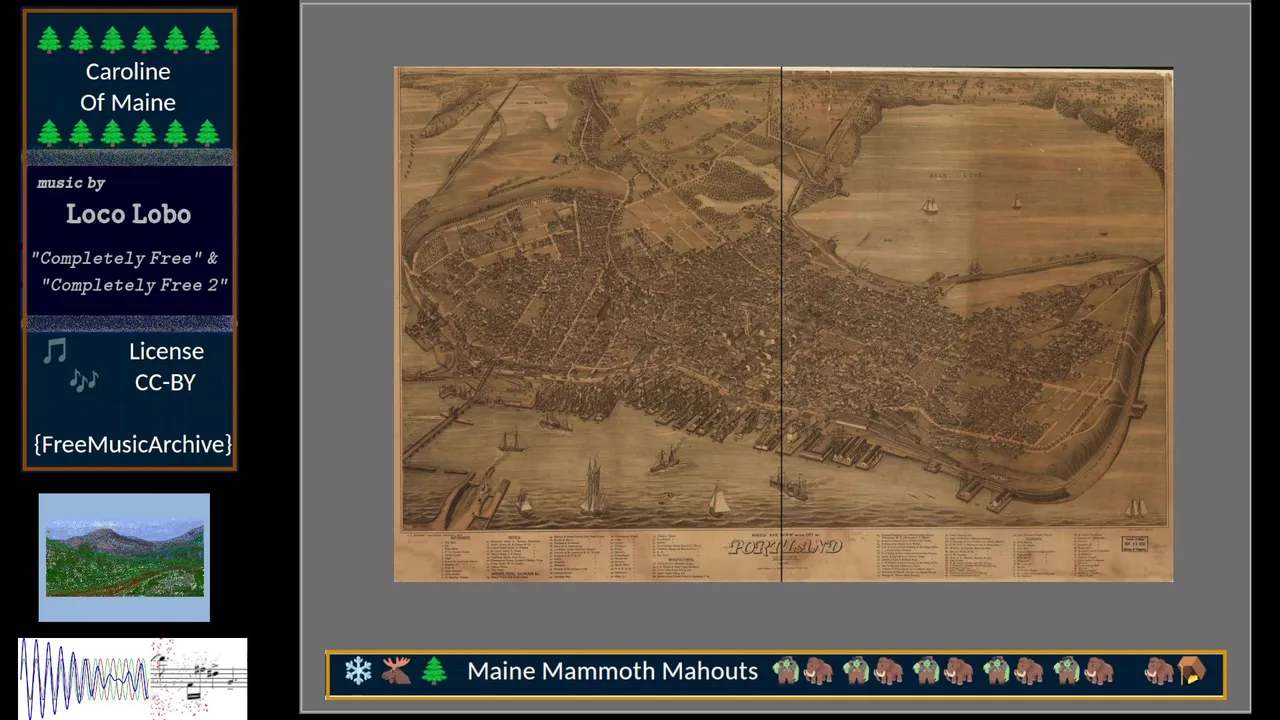Viewport: 1280px width, 720px height.
Task: Click the Portland bird's-eye map image
Action: [783, 324]
